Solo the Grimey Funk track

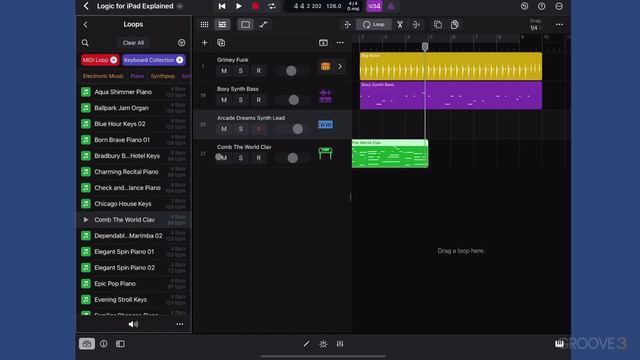pyautogui.click(x=241, y=71)
